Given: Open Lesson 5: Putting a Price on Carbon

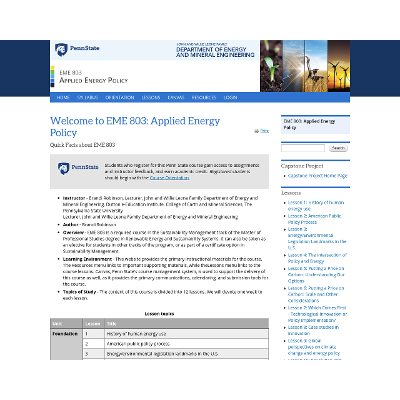Looking at the screenshot, I should click(316, 275).
